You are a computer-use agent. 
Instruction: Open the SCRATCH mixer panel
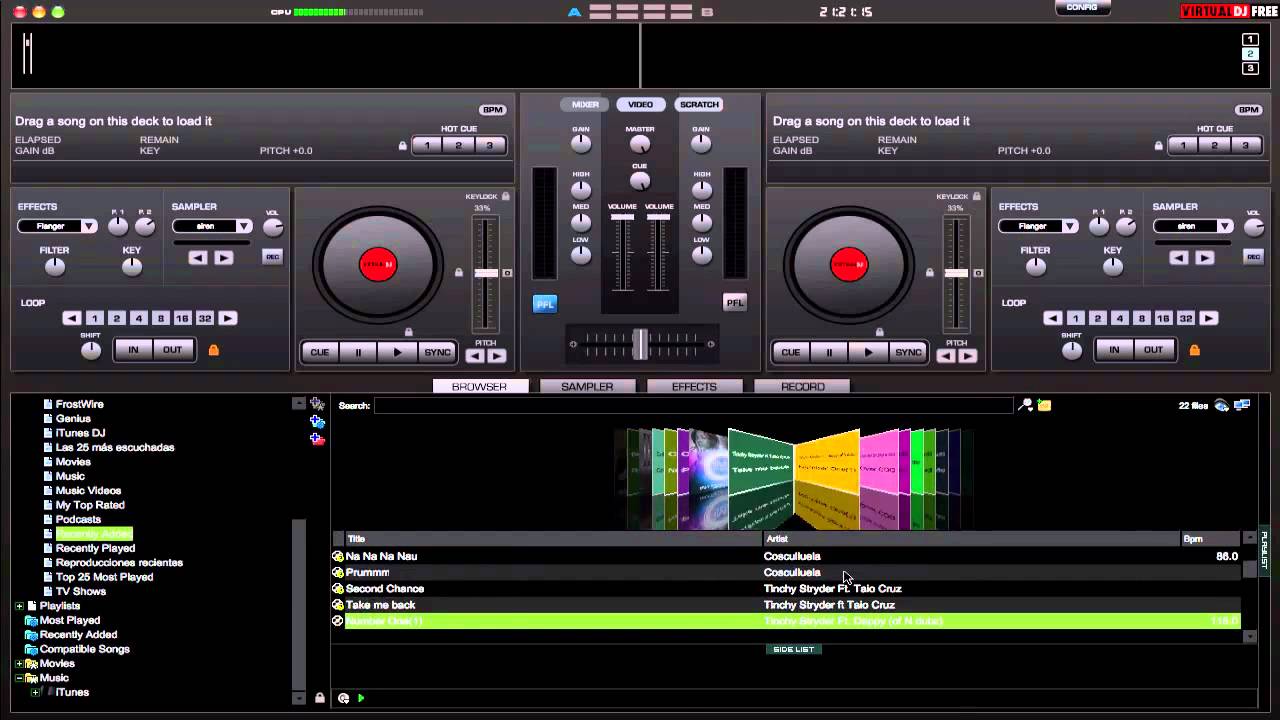[699, 104]
